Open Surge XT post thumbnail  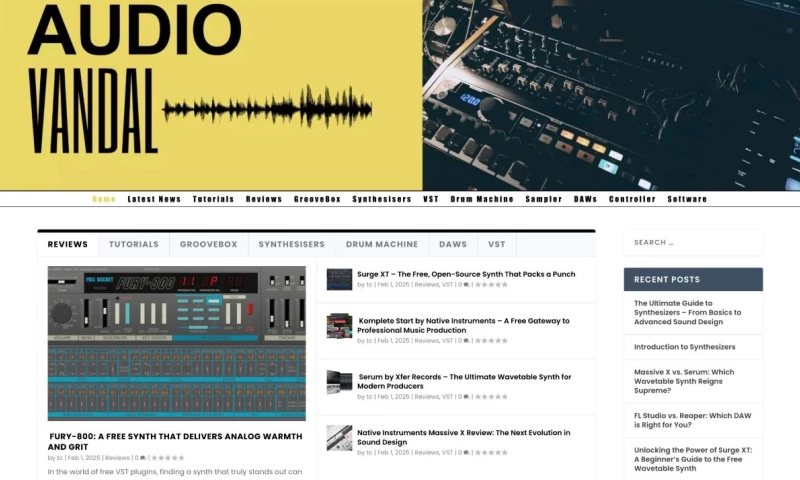point(339,280)
